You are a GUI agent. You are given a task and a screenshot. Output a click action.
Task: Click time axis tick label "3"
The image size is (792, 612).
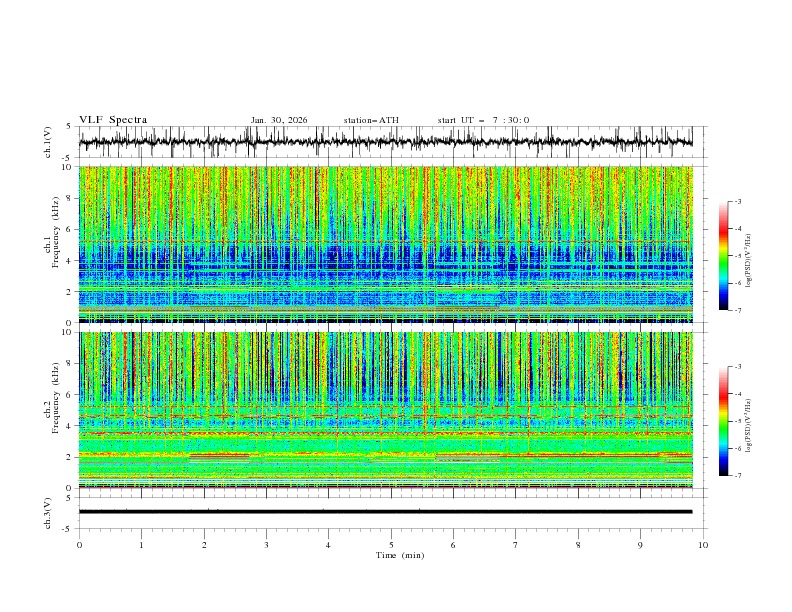(x=266, y=545)
